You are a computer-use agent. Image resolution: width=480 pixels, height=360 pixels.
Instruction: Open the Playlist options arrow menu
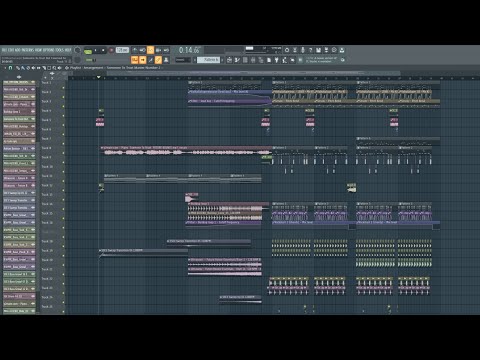pyautogui.click(x=5, y=68)
